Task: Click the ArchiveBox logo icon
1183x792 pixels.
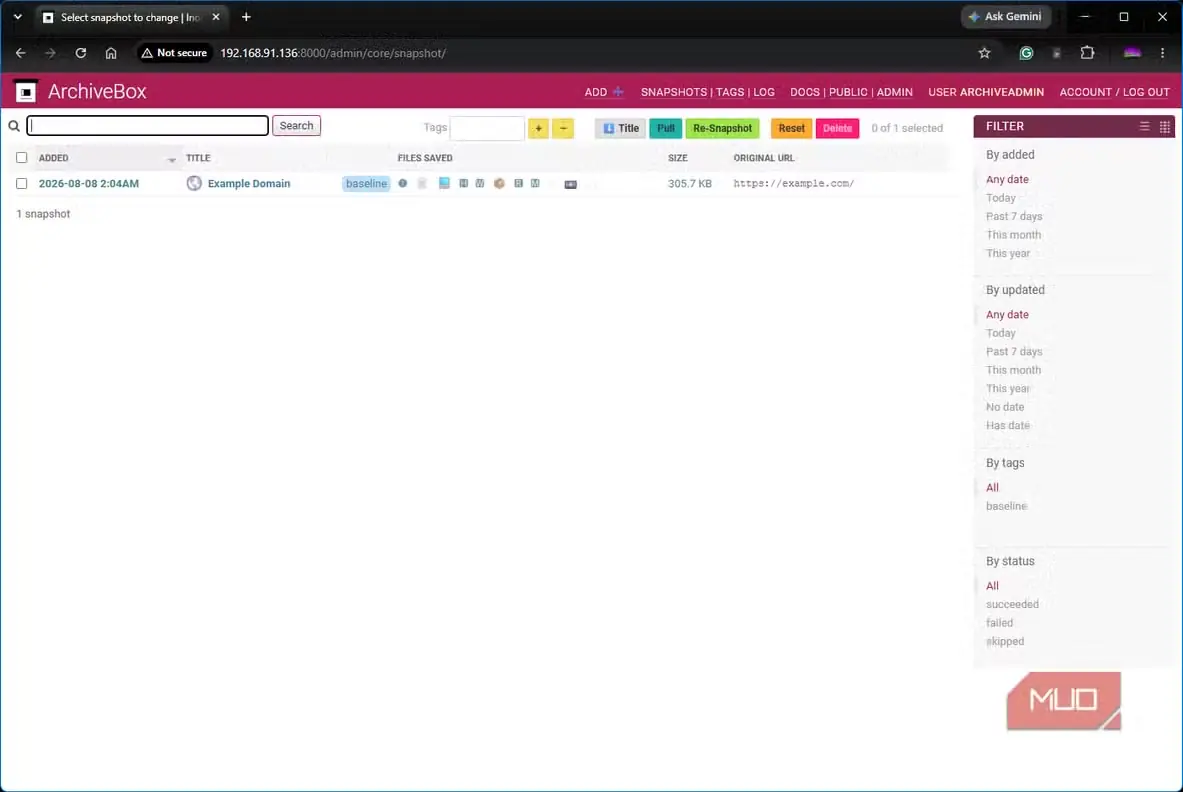Action: (x=26, y=91)
